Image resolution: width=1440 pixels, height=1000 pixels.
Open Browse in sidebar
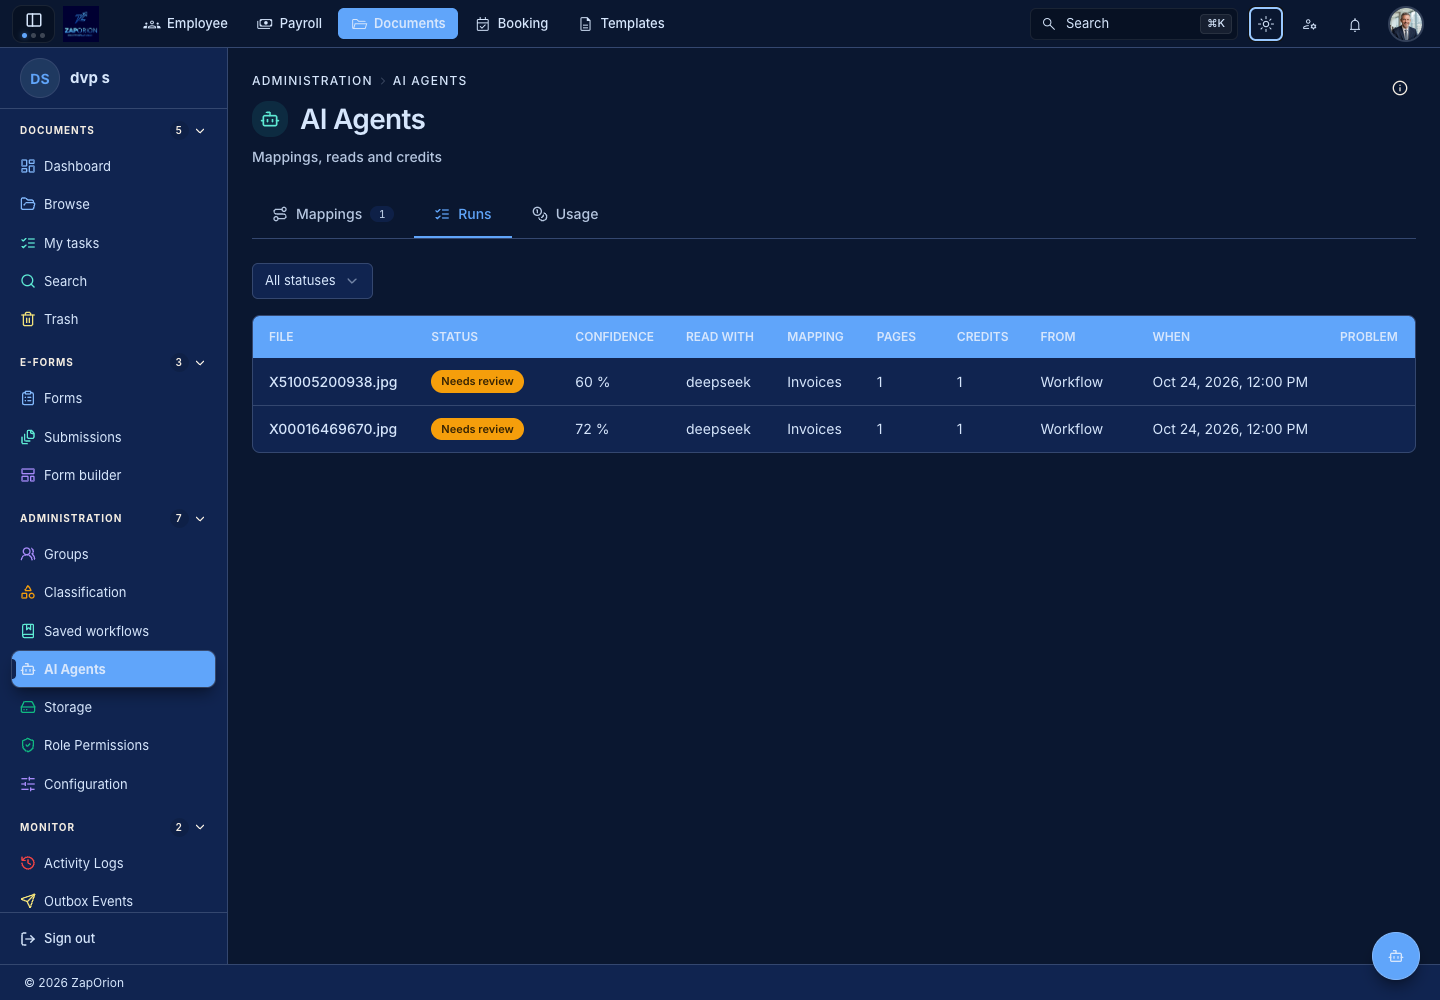point(114,204)
